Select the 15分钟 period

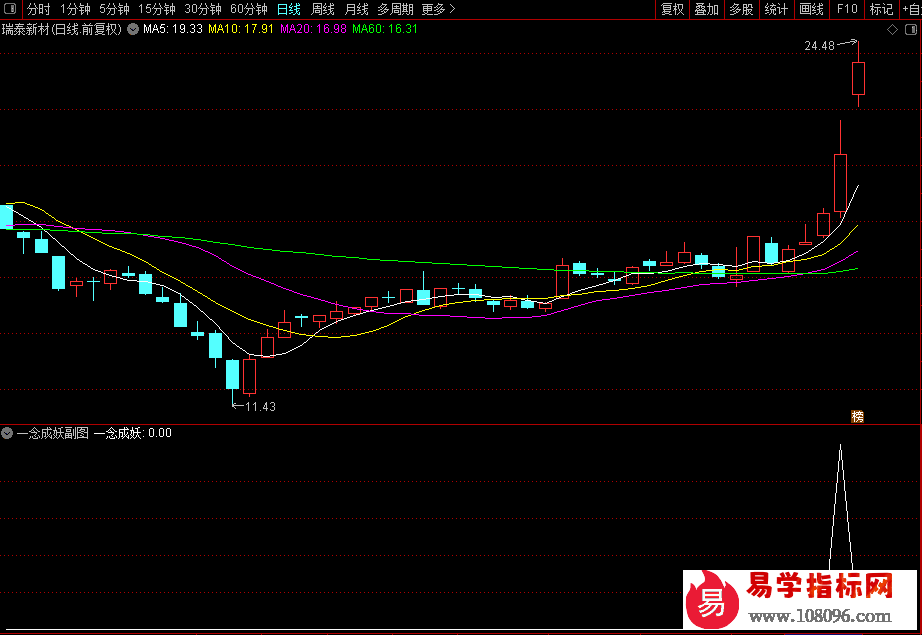[x=156, y=9]
